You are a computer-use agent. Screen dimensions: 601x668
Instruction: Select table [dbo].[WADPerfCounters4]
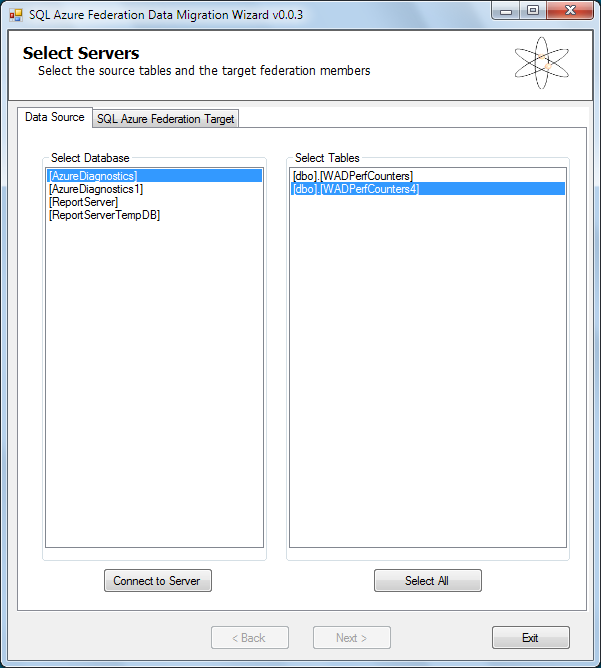pyautogui.click(x=428, y=189)
